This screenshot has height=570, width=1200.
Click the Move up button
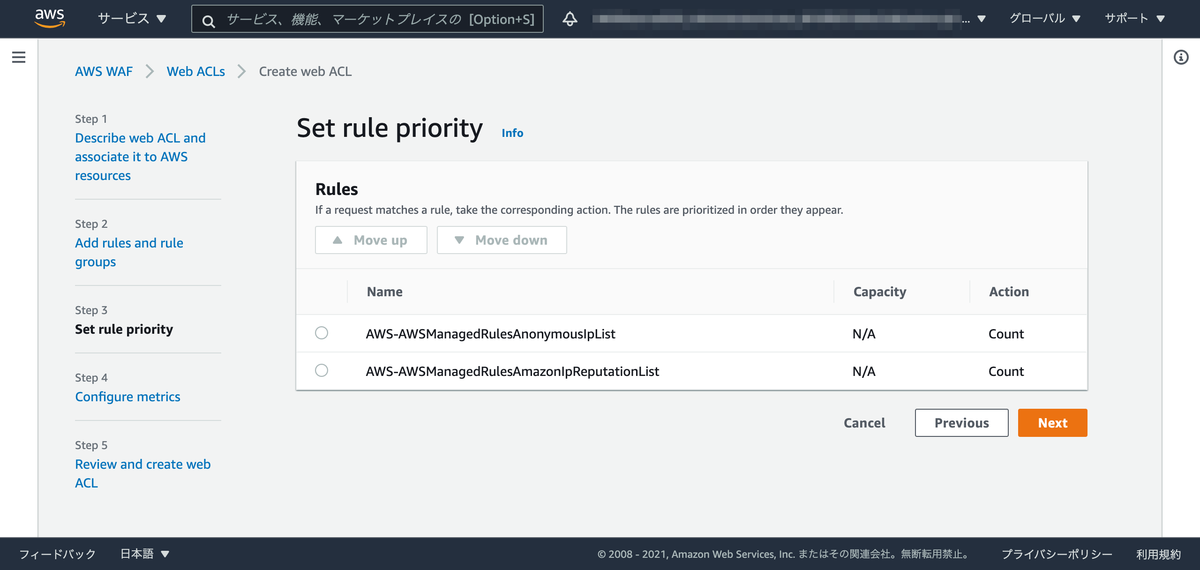(x=371, y=240)
